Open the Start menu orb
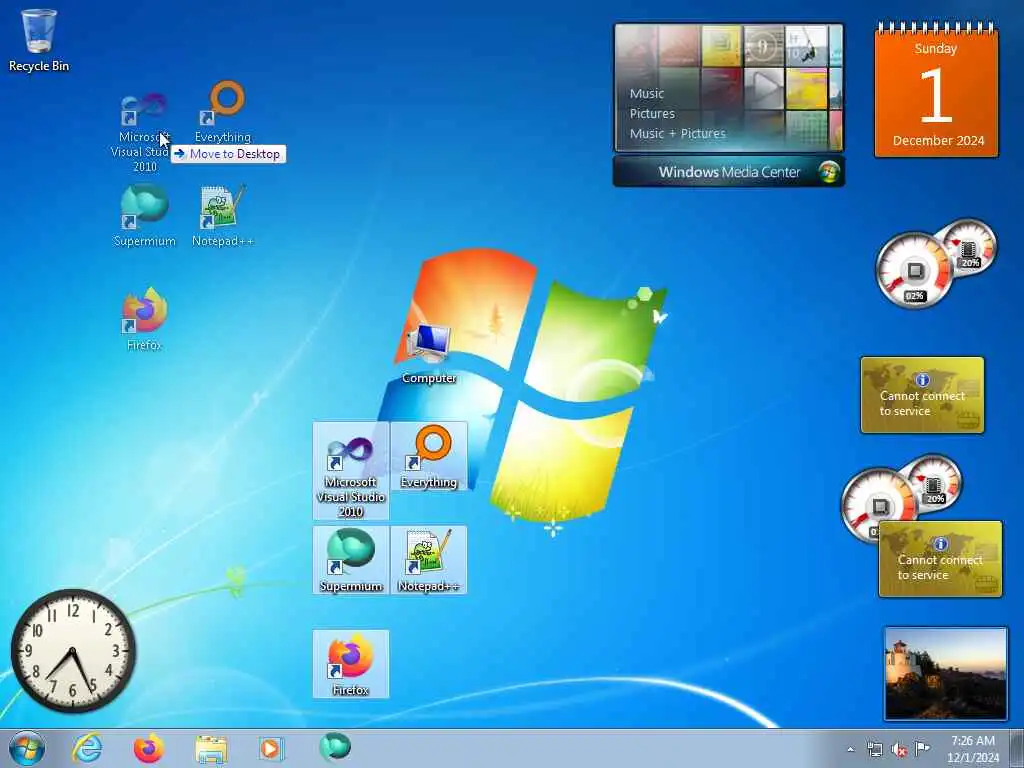This screenshot has width=1024, height=768. coord(27,748)
